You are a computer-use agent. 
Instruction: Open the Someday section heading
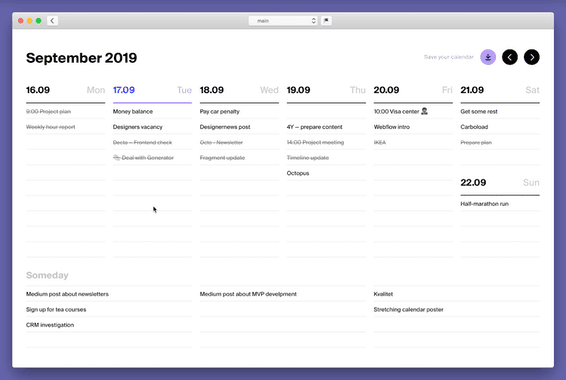[47, 275]
